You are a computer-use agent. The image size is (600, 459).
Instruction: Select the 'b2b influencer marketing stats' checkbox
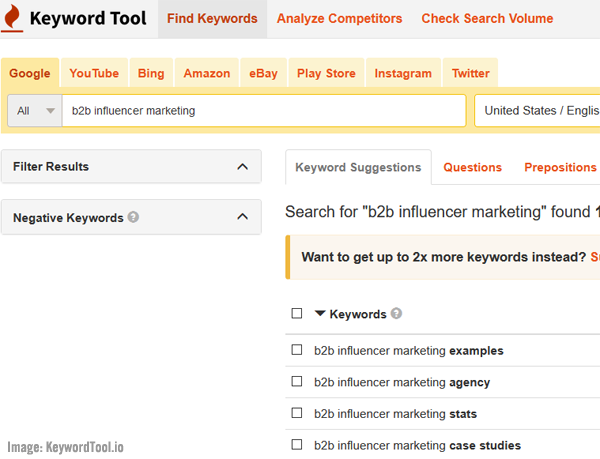(296, 413)
